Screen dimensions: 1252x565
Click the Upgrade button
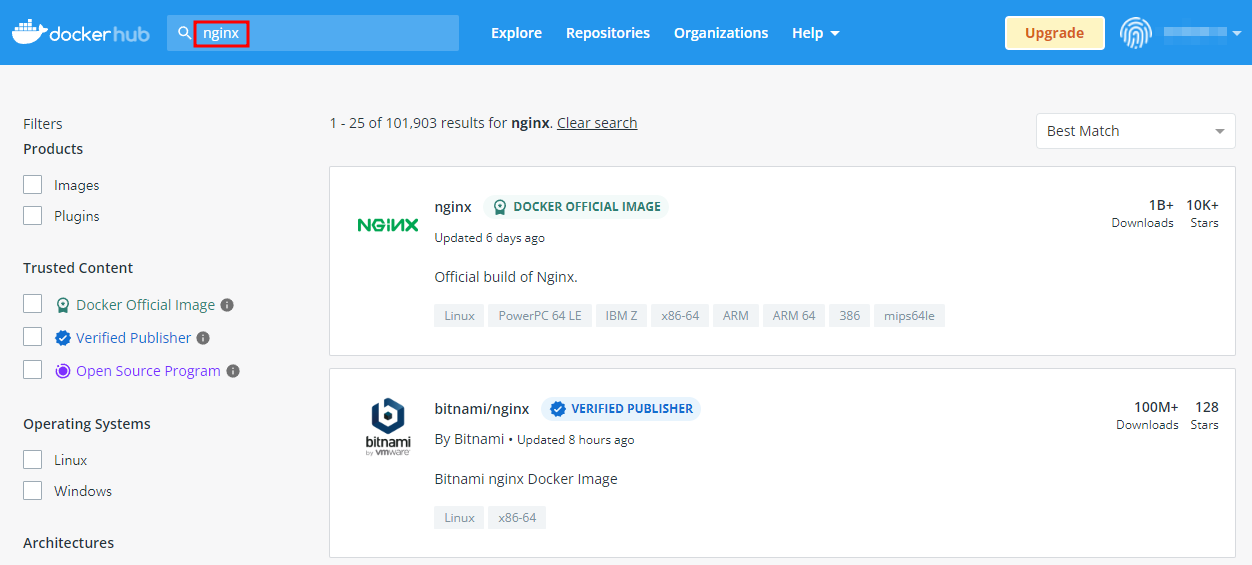pos(1055,33)
